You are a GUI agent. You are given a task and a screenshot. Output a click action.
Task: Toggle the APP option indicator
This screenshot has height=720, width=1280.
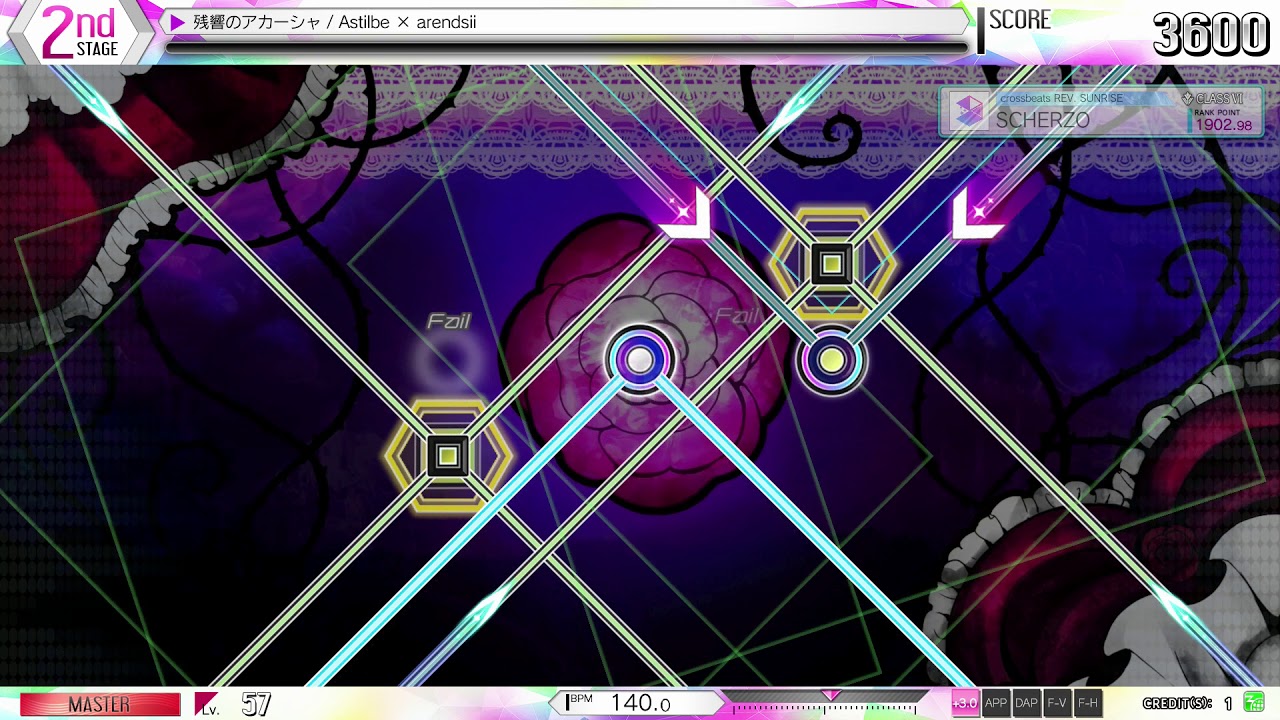pos(996,703)
